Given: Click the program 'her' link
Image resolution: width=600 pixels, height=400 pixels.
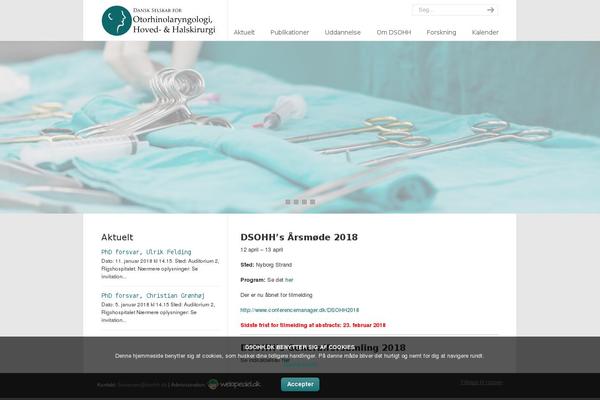Looking at the screenshot, I should pyautogui.click(x=289, y=280).
